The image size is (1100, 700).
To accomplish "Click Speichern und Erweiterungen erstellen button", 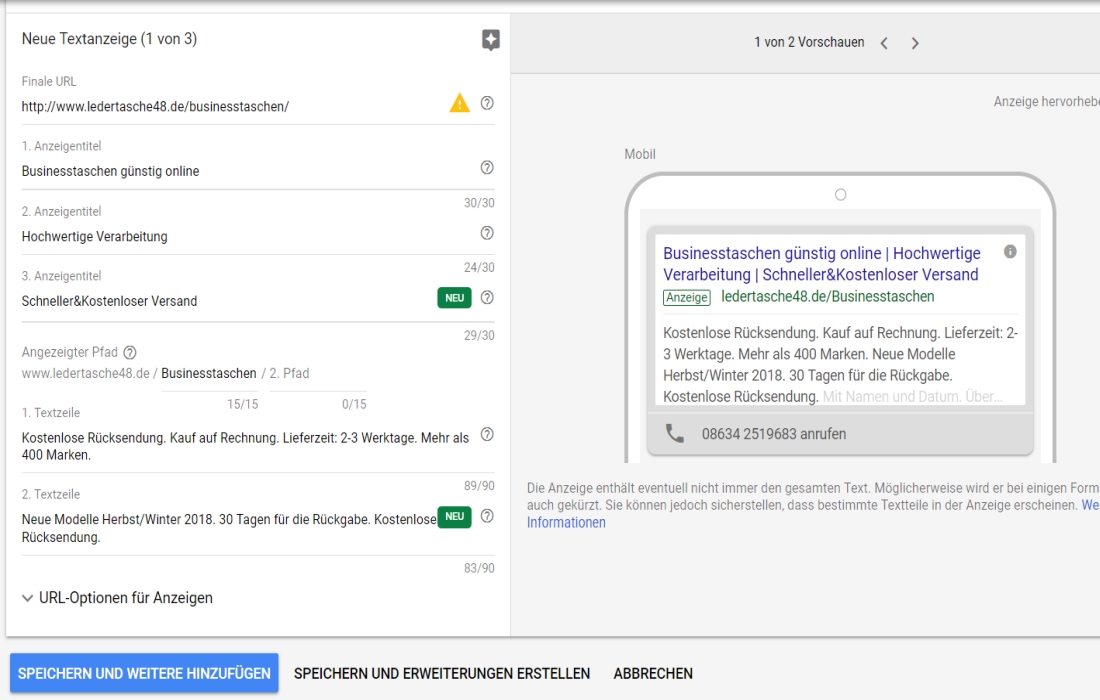I will point(442,673).
